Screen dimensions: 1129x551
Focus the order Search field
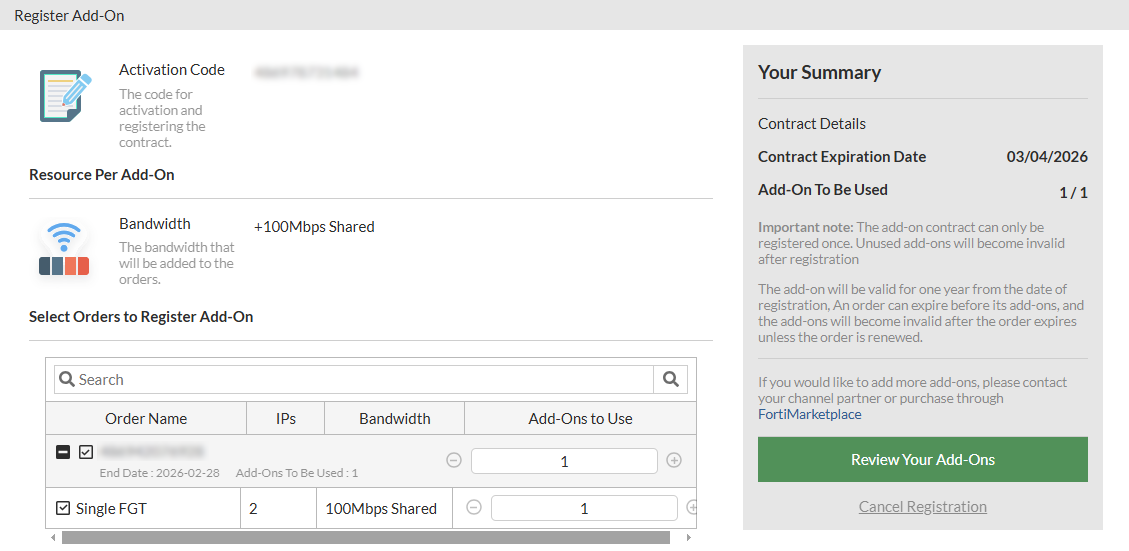coord(360,379)
